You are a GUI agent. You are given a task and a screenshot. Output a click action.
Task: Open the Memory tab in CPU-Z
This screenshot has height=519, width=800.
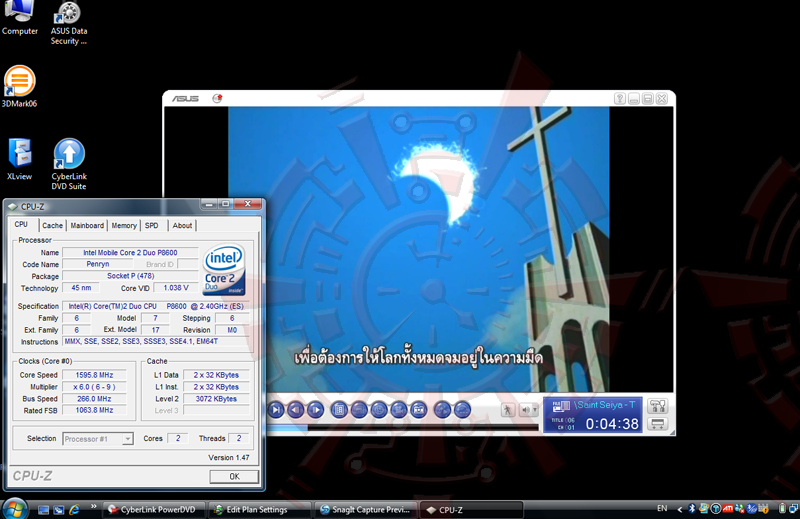point(124,225)
